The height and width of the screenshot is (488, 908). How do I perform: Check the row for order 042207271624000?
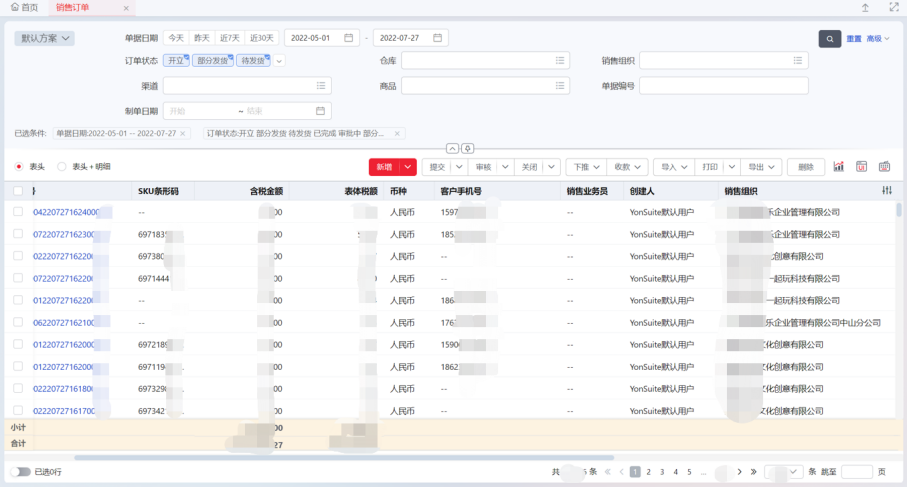(18, 212)
